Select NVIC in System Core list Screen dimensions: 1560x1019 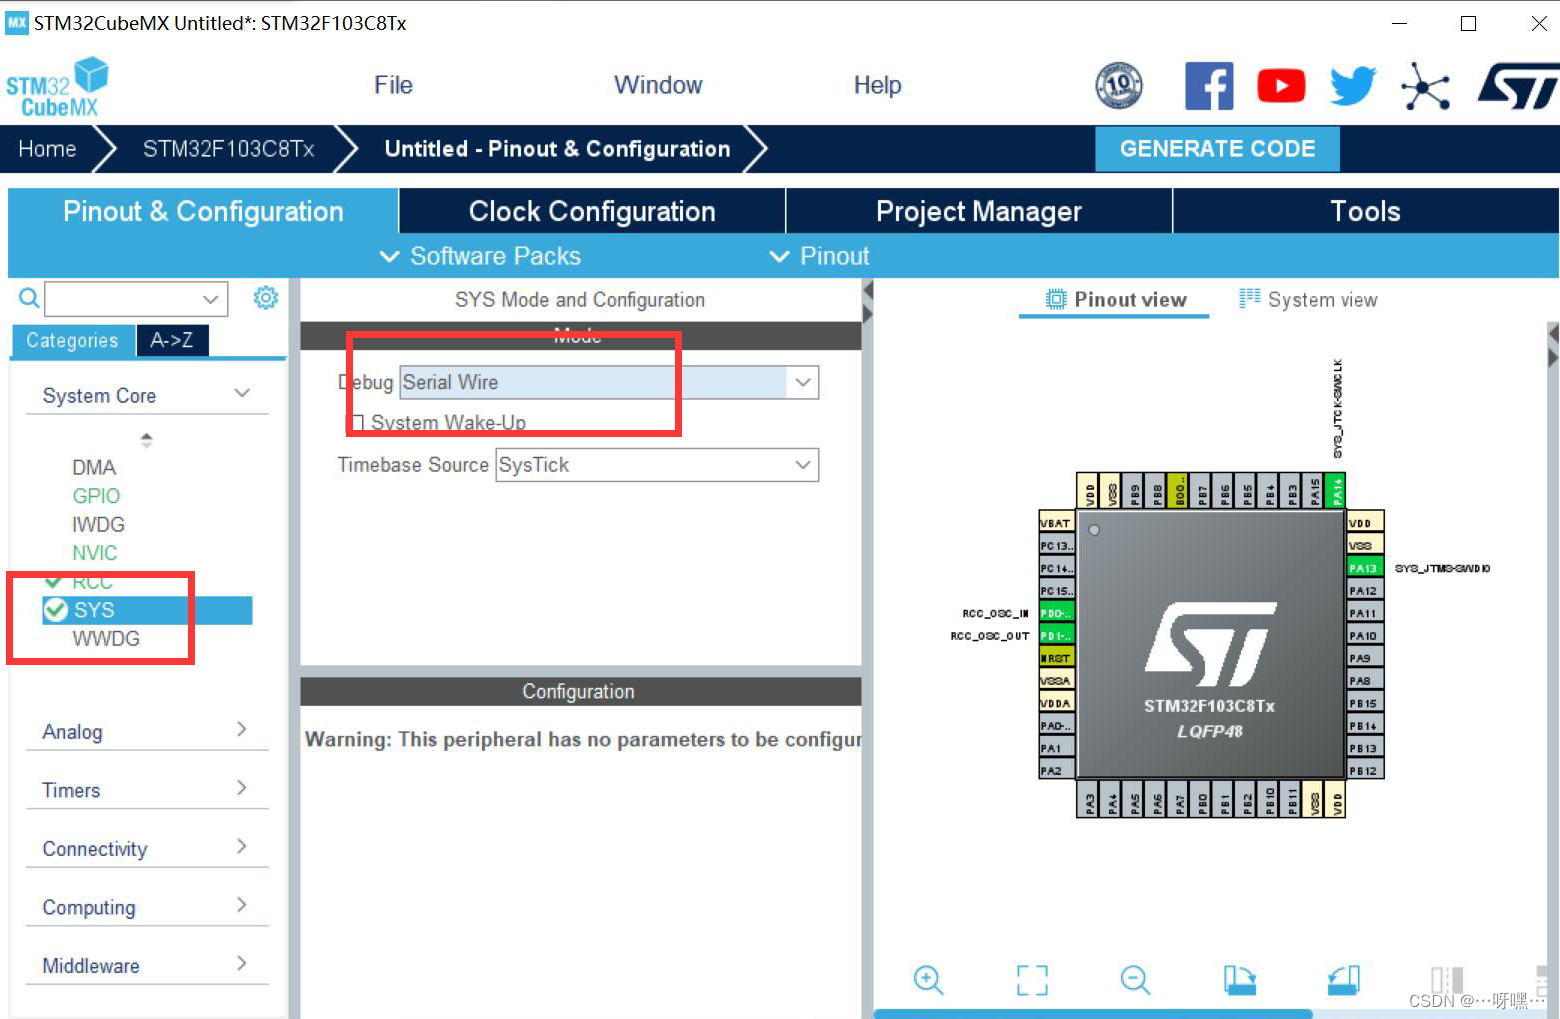tap(95, 553)
